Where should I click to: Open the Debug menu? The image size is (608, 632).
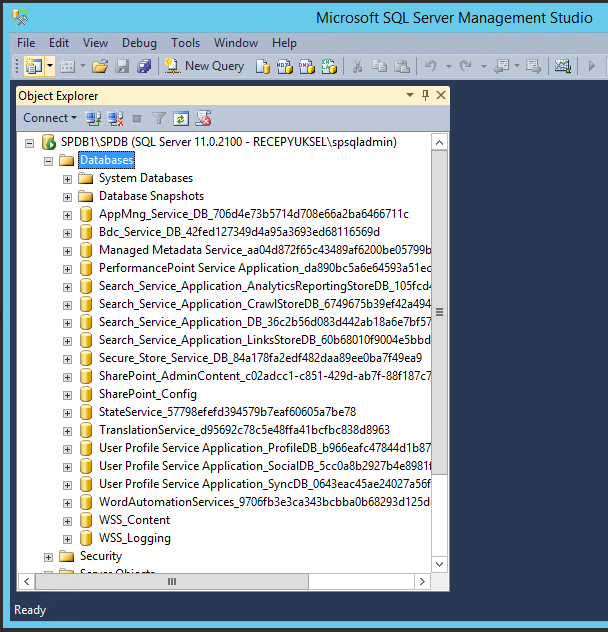[139, 43]
